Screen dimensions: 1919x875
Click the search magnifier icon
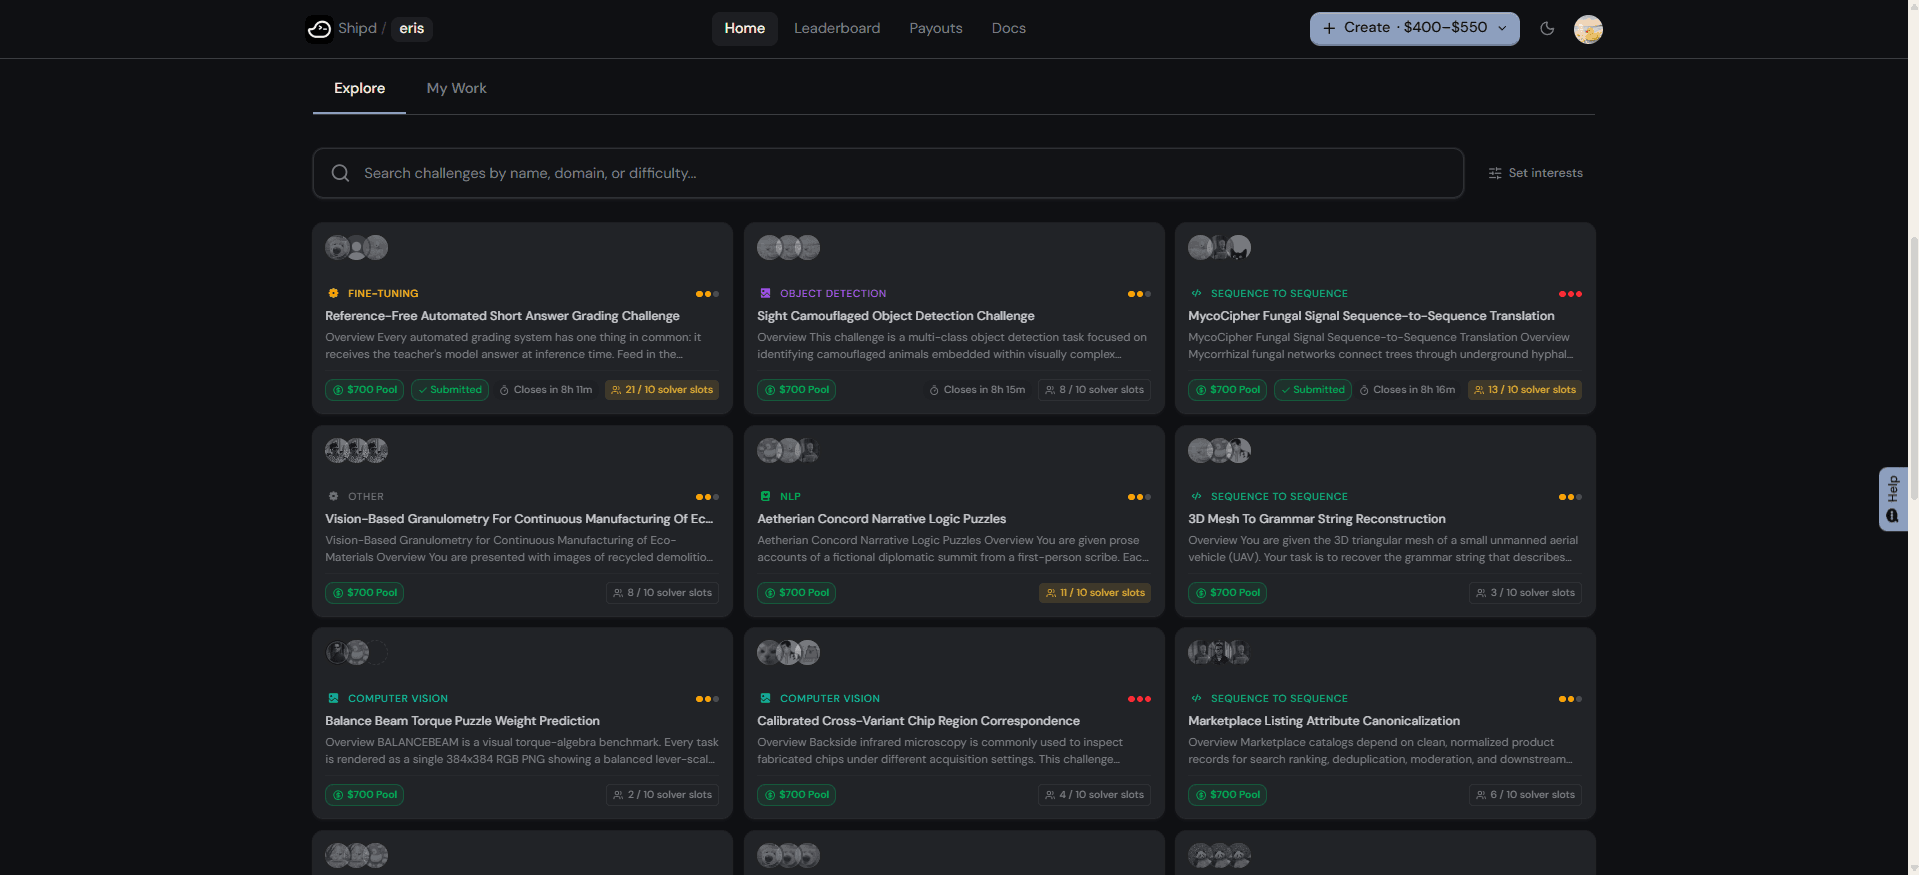(x=340, y=173)
